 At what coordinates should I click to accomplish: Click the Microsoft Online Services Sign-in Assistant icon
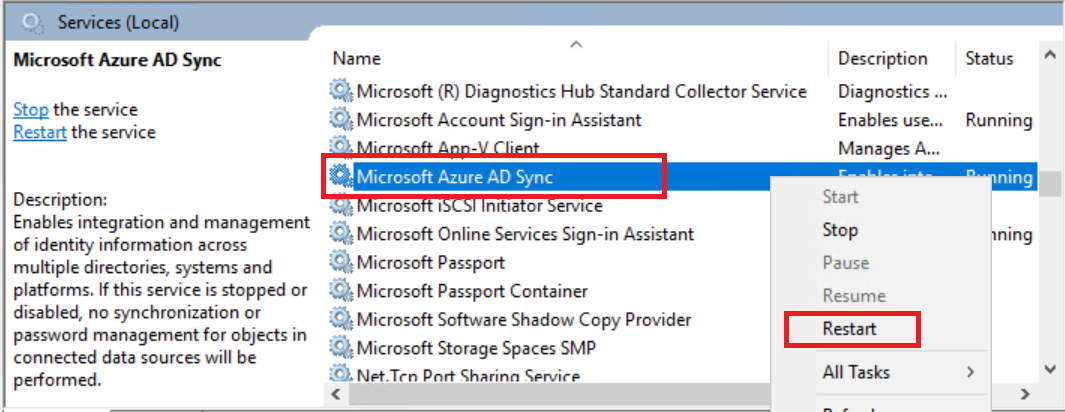(x=342, y=234)
